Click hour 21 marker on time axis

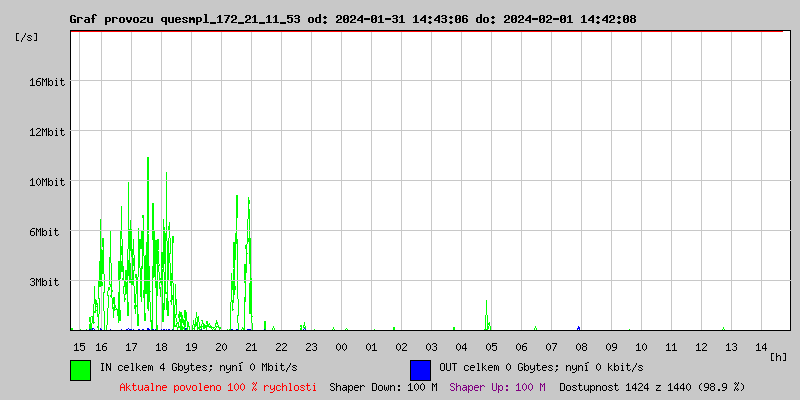[x=251, y=346]
